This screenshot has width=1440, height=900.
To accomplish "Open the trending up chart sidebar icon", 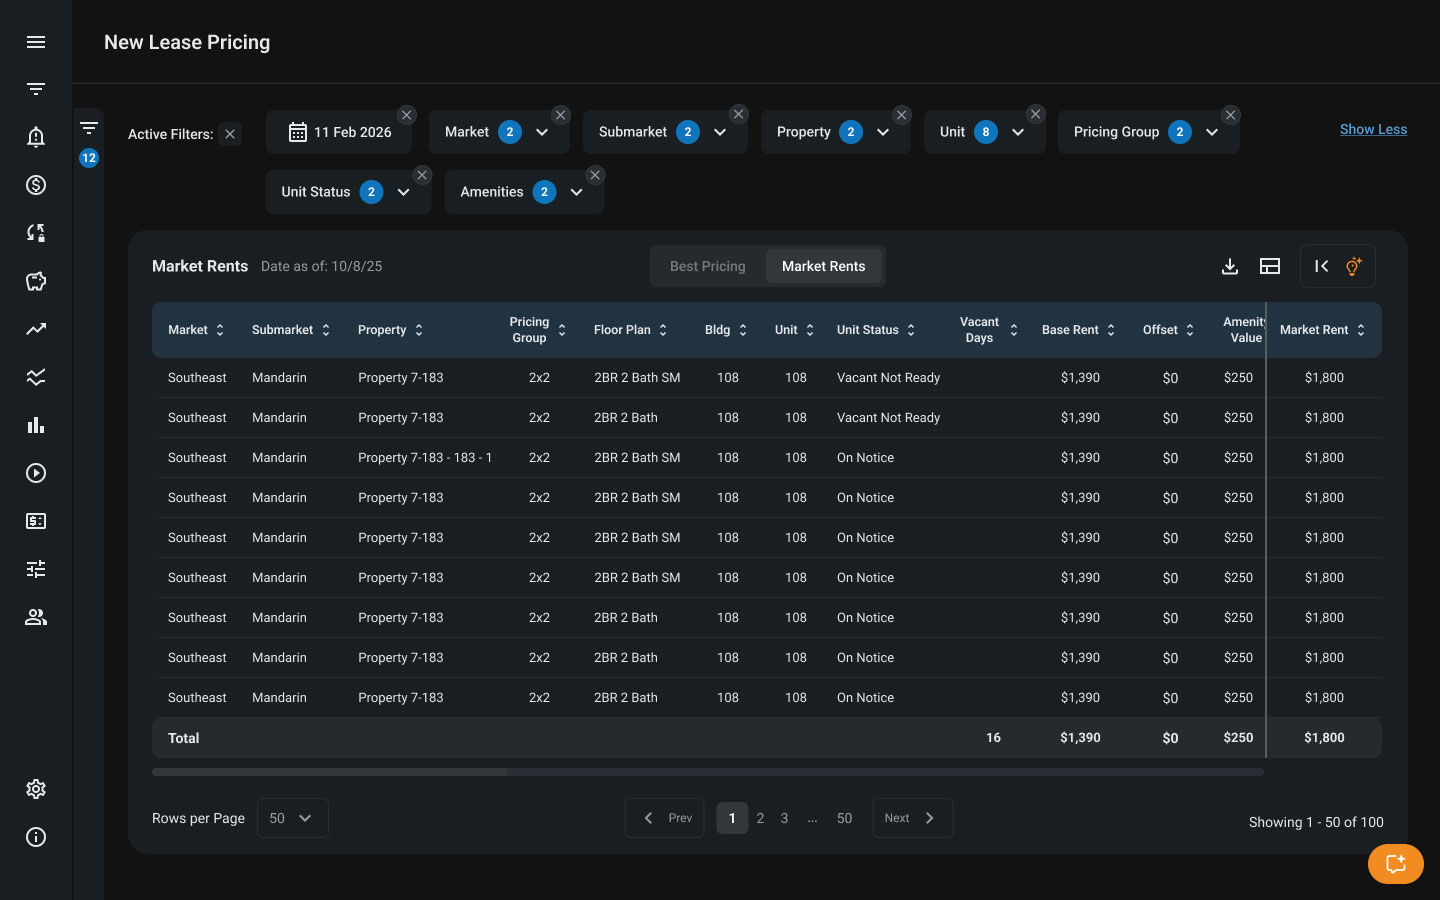I will 36,329.
